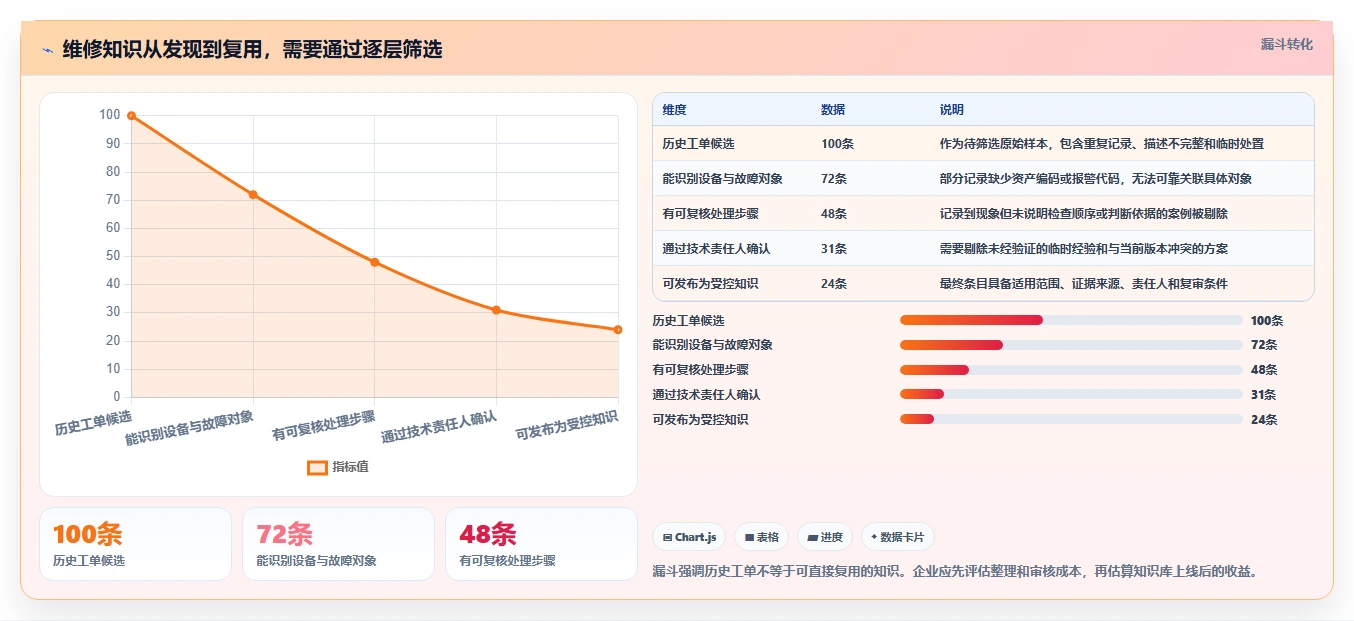Click x-axis label 历史工单候选 under chart
The height and width of the screenshot is (621, 1354).
click(x=93, y=422)
